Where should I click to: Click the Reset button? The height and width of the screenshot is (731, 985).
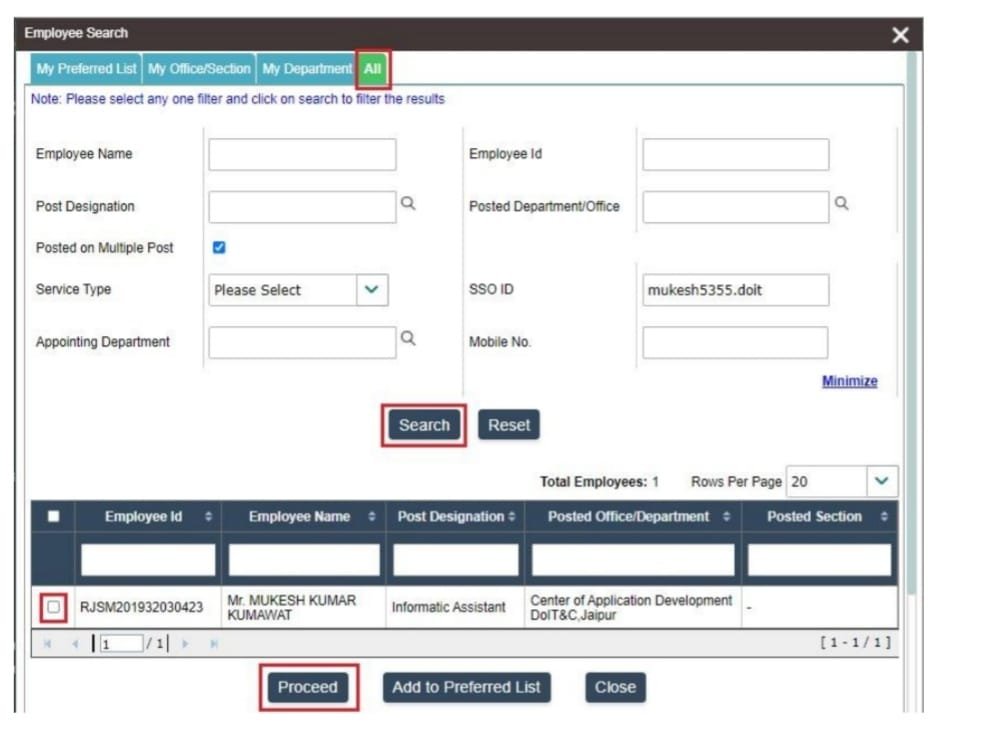(x=509, y=425)
